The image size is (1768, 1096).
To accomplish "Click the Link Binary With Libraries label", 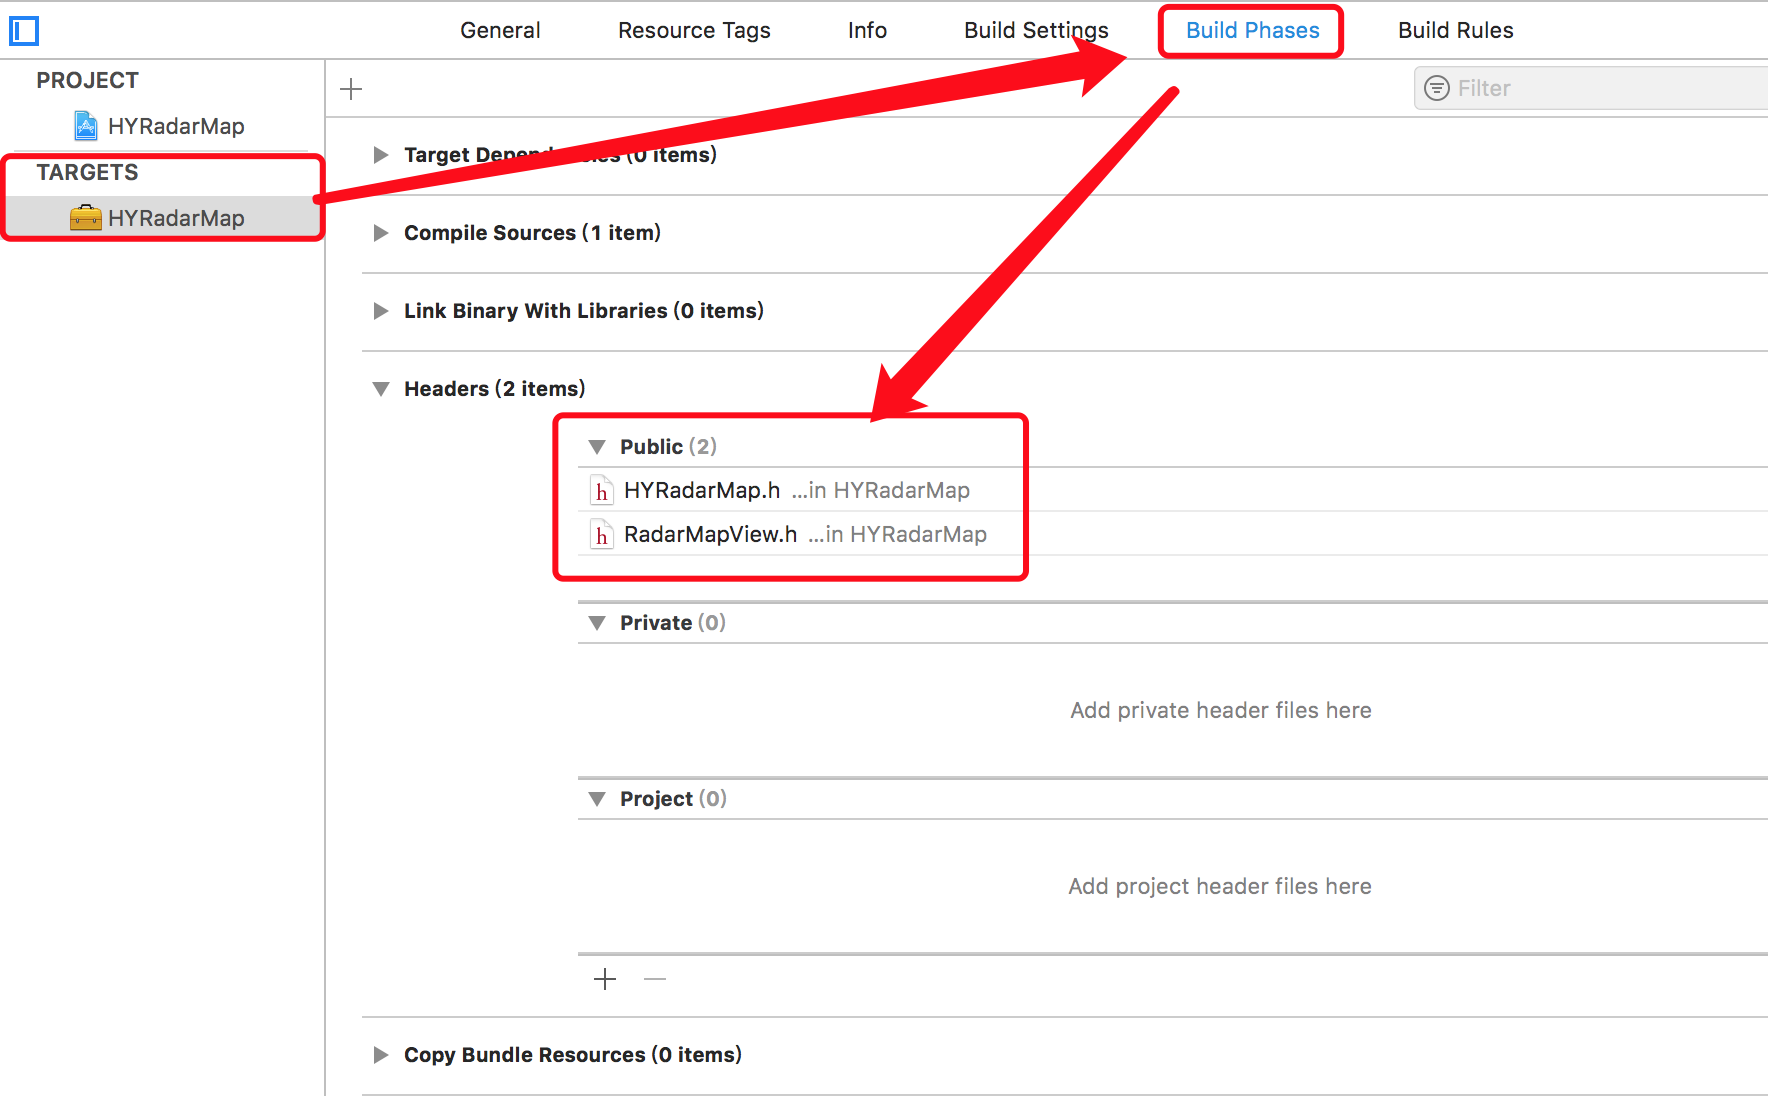I will (x=584, y=311).
